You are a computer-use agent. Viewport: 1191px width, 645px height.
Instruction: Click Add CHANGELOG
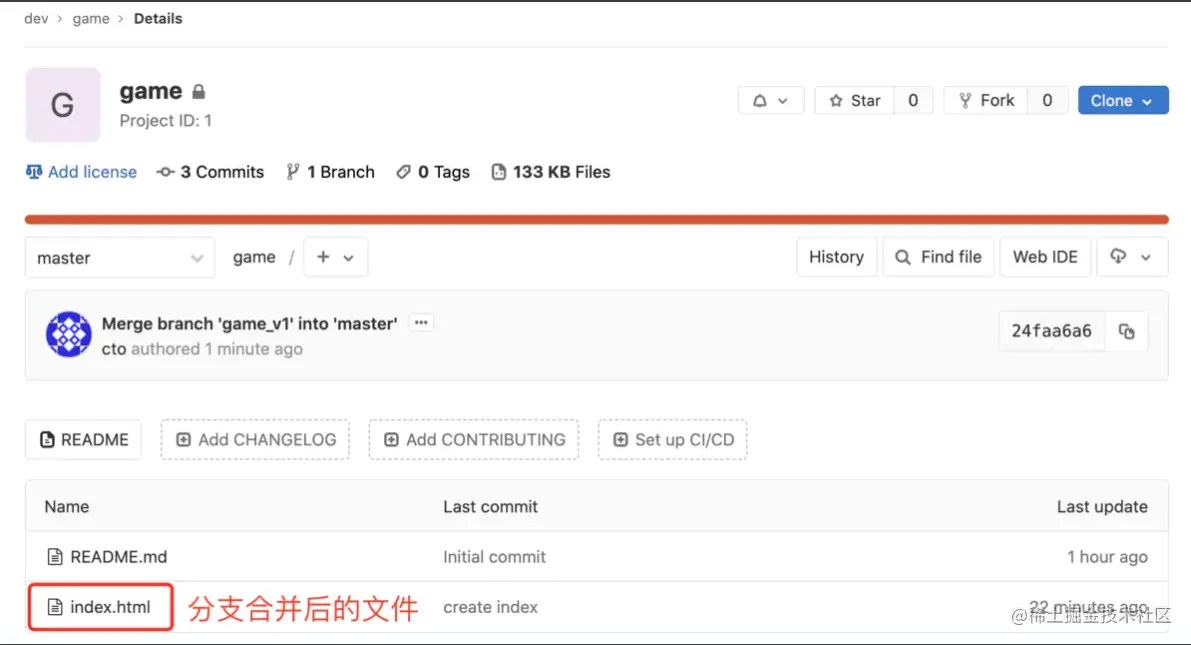click(x=255, y=439)
